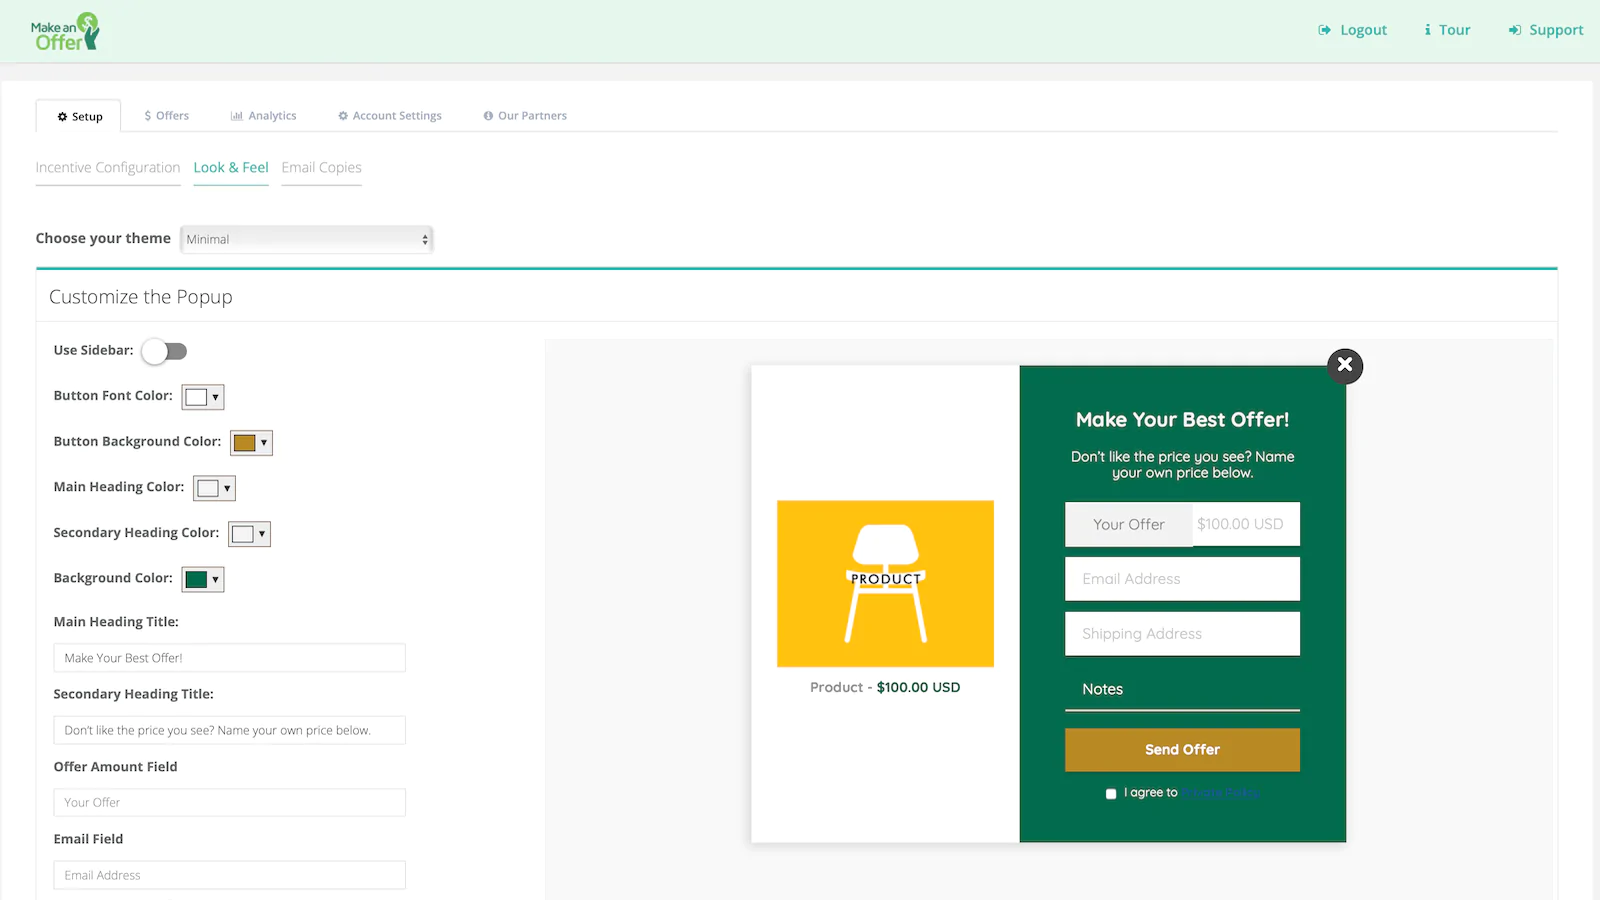Open the Email Copies section link

[321, 168]
